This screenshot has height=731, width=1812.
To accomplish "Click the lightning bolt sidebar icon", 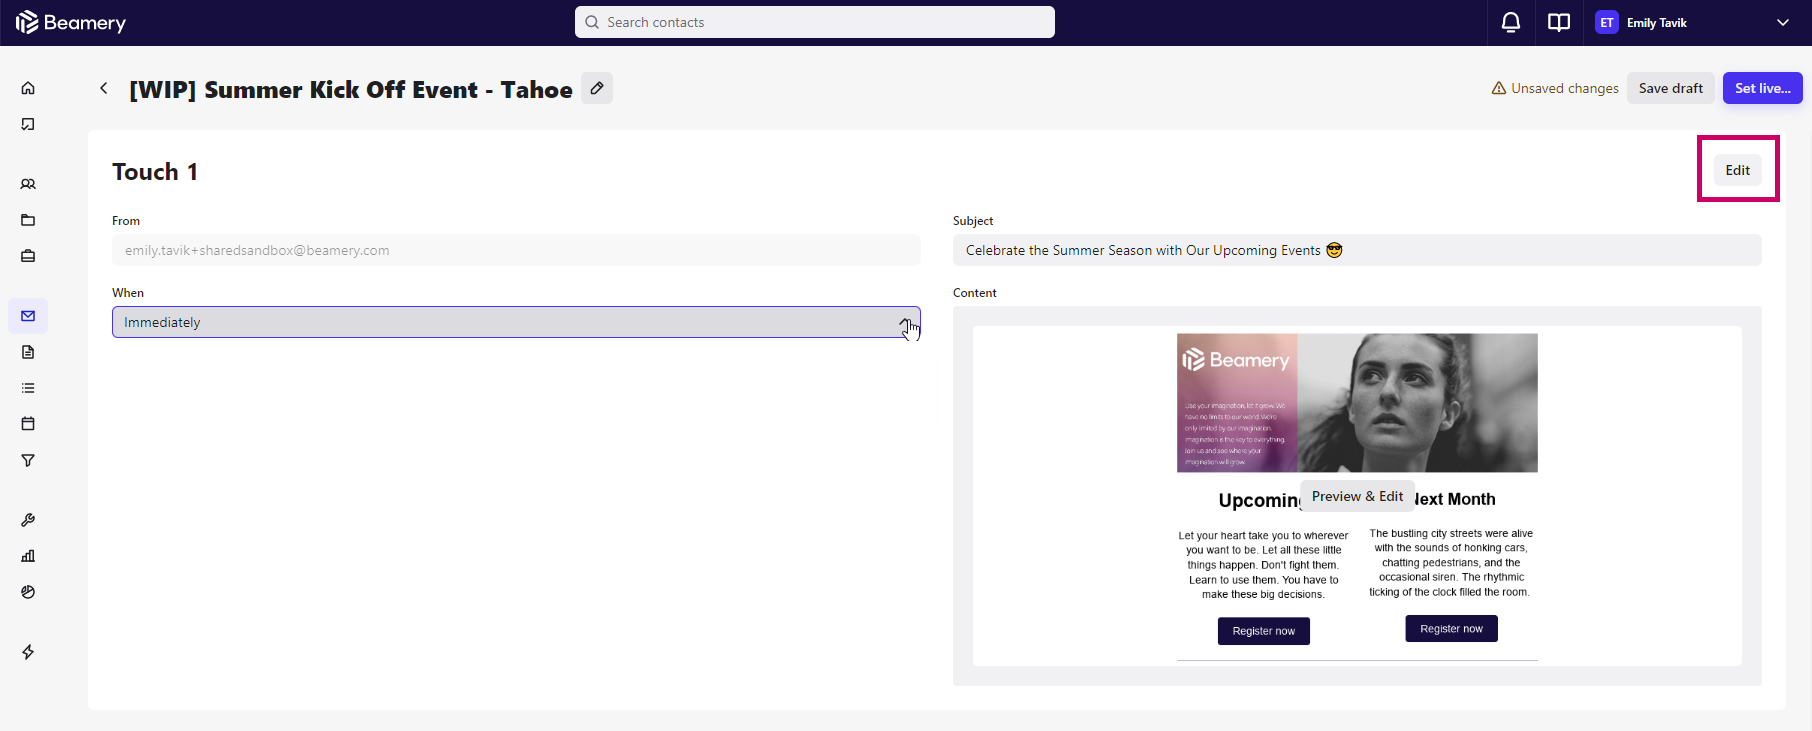I will pyautogui.click(x=28, y=652).
